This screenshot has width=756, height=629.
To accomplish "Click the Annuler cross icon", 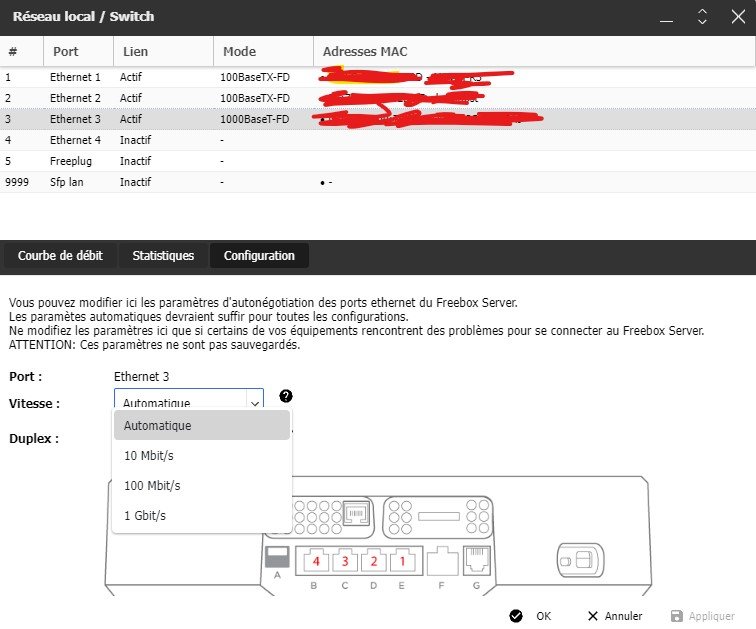I will pos(594,616).
